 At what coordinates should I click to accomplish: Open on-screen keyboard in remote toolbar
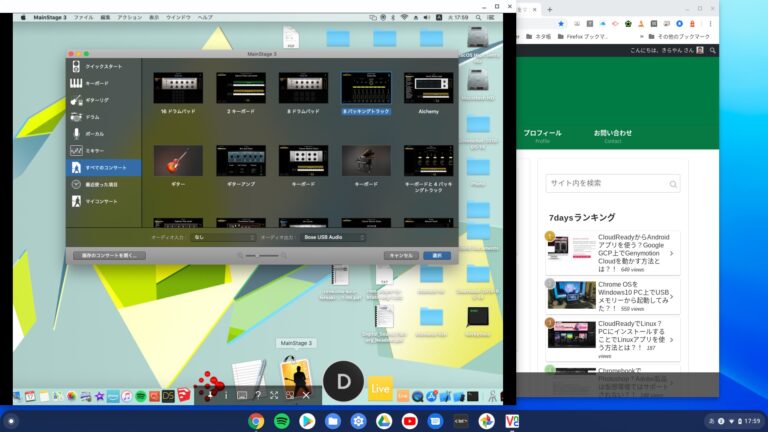click(x=242, y=395)
